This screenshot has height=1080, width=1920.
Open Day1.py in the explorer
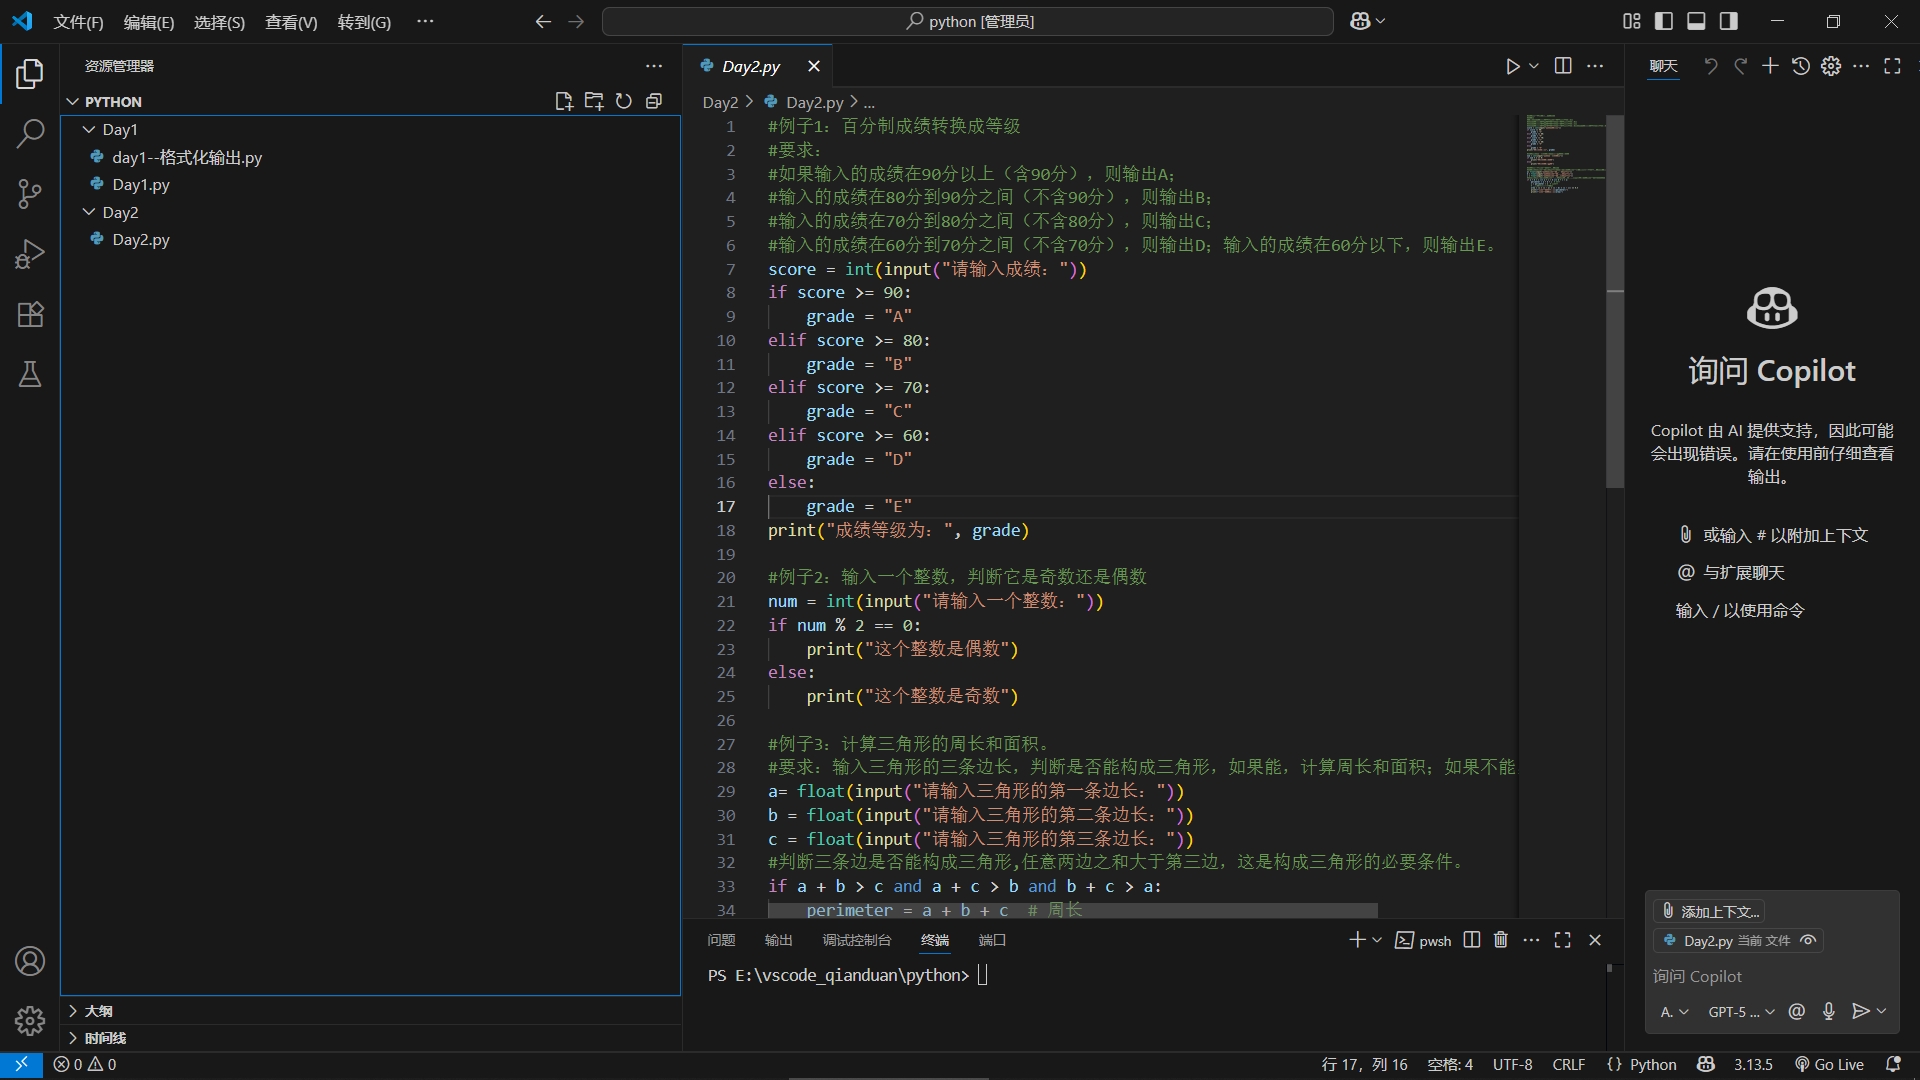click(141, 184)
